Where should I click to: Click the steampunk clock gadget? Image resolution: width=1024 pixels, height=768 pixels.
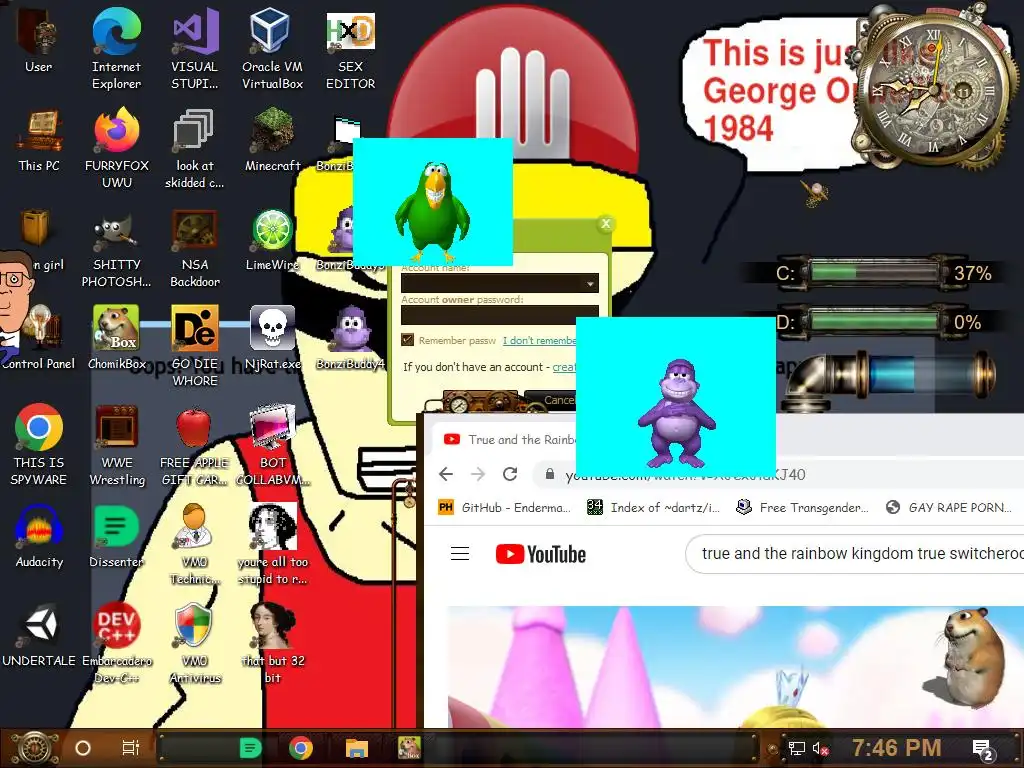pos(934,91)
